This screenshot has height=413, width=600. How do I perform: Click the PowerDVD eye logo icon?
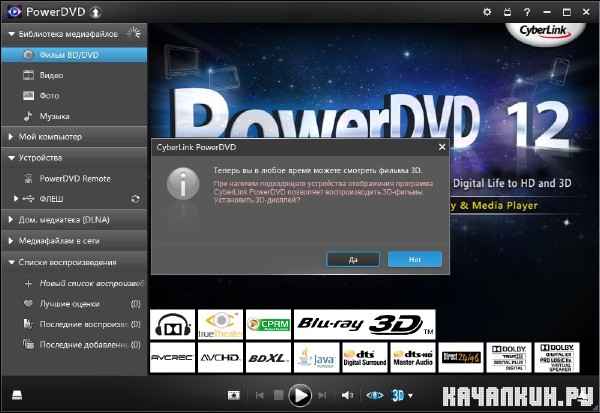pyautogui.click(x=14, y=12)
